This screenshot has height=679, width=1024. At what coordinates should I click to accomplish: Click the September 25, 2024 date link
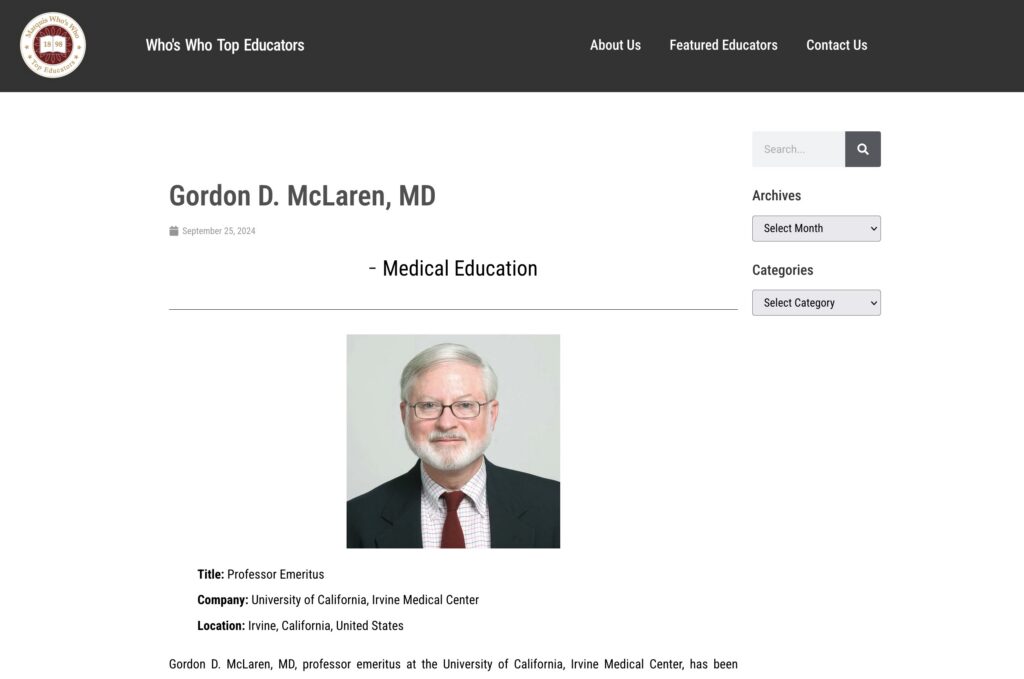(x=219, y=231)
